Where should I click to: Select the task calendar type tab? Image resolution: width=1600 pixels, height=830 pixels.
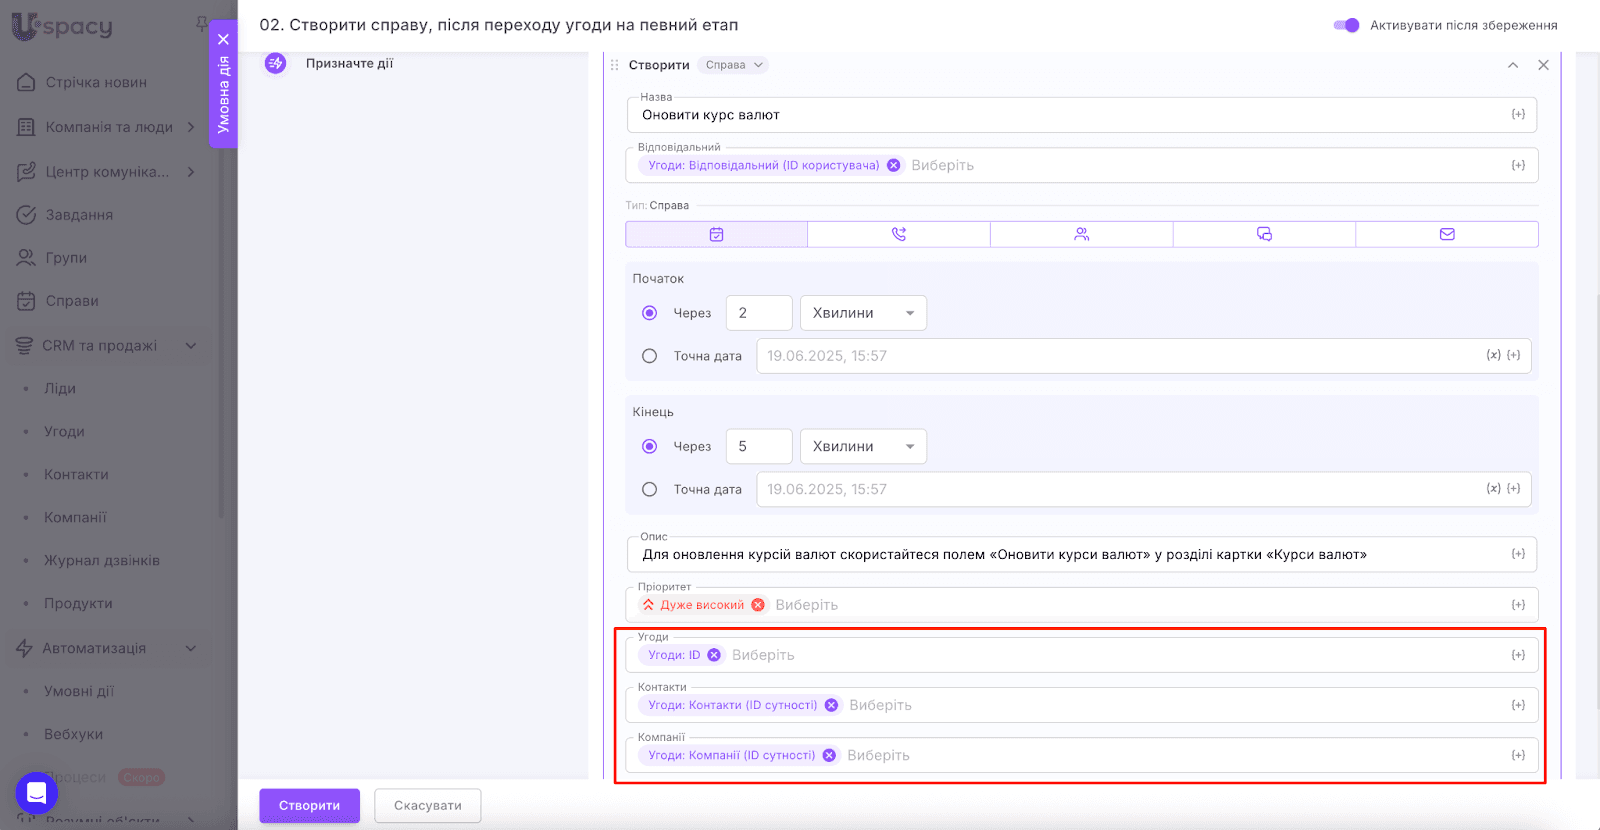(x=716, y=234)
